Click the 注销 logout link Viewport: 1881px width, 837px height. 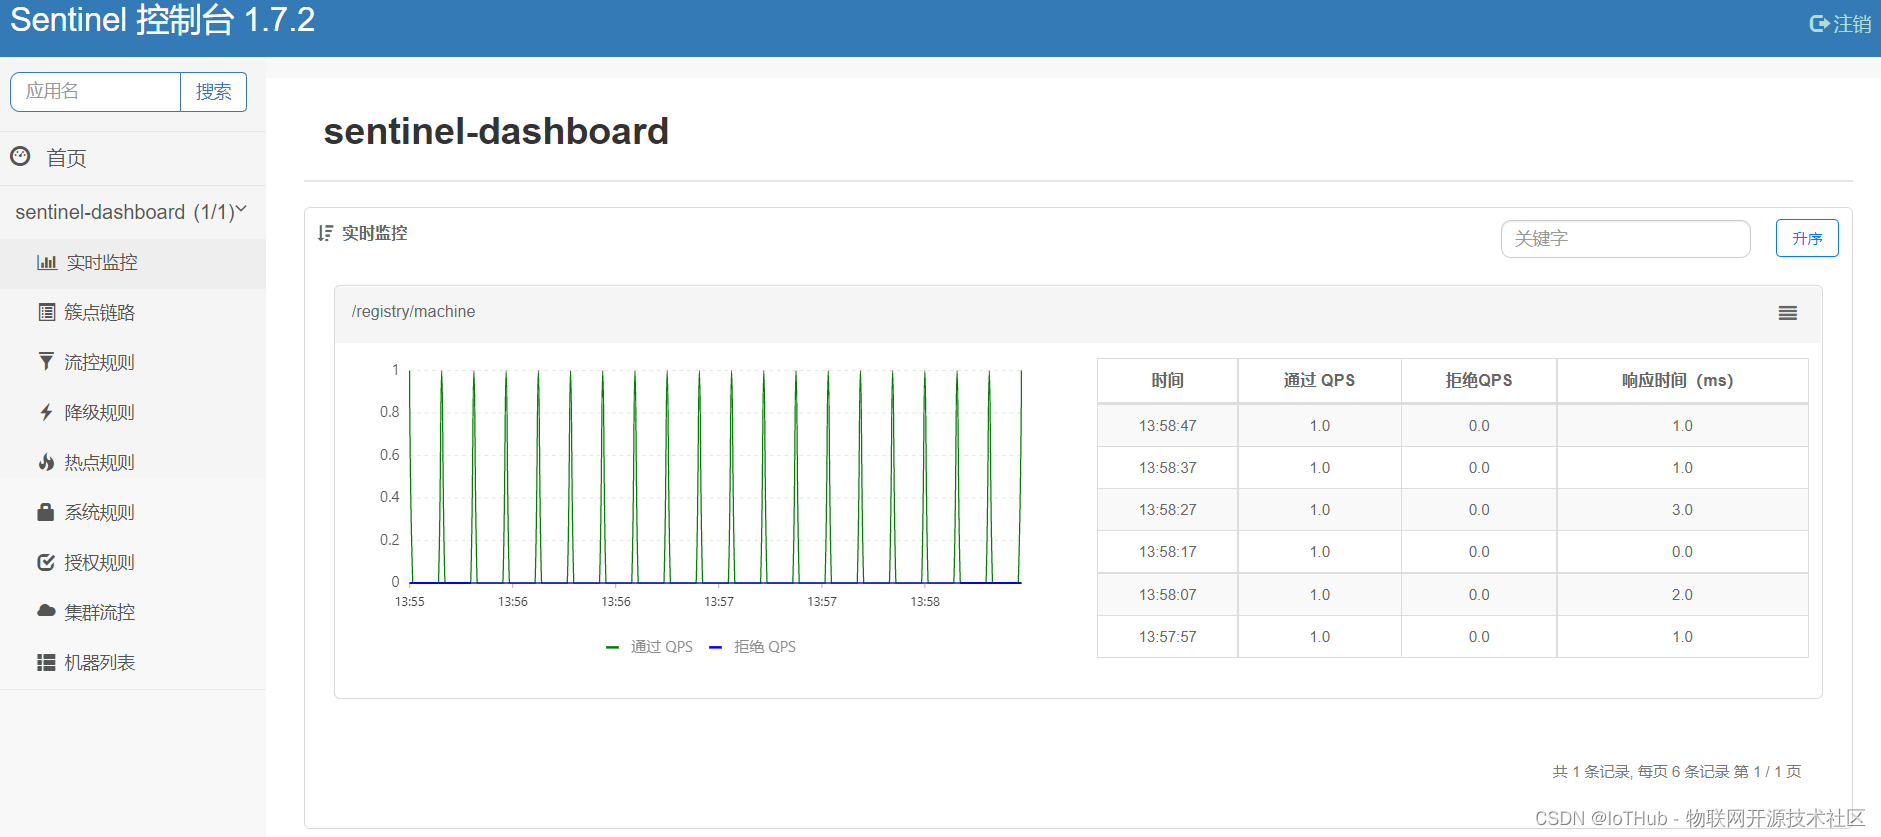[x=1851, y=24]
